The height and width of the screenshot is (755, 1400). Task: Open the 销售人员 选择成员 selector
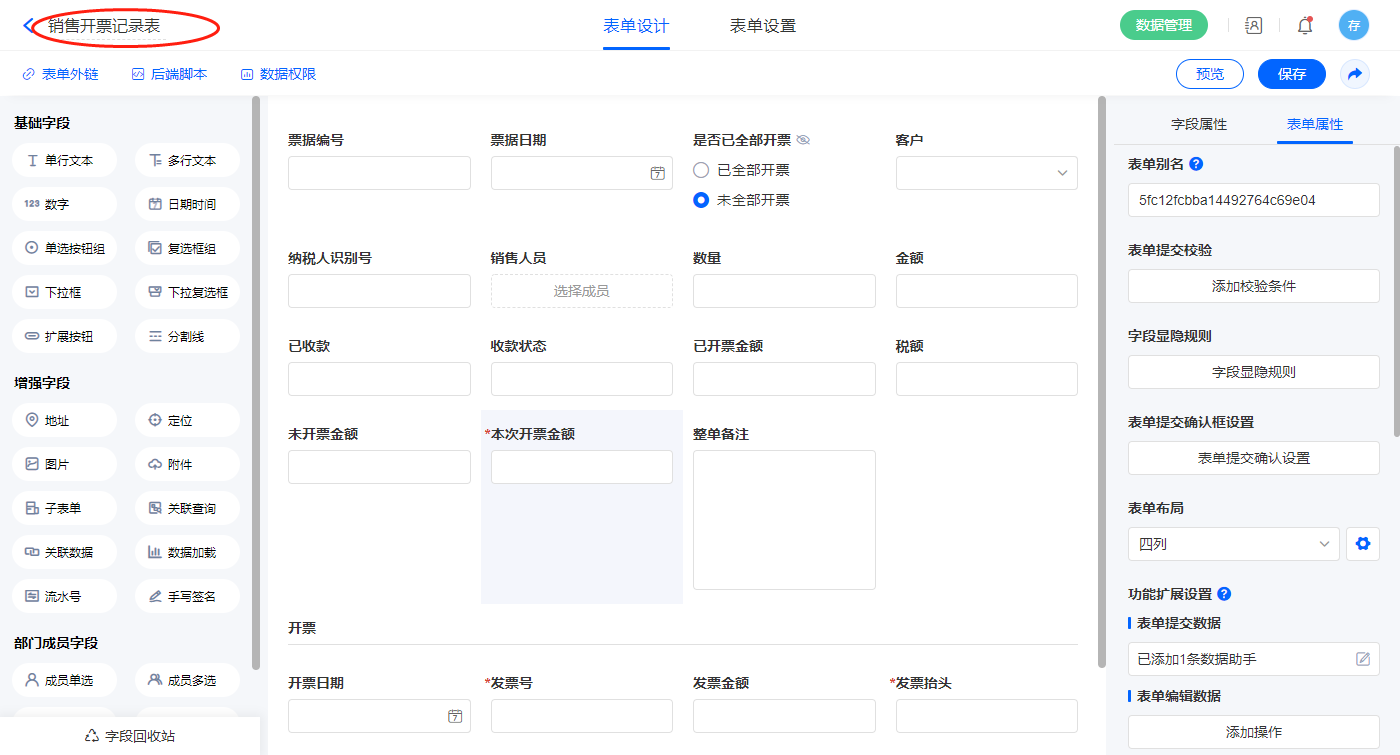click(x=581, y=291)
